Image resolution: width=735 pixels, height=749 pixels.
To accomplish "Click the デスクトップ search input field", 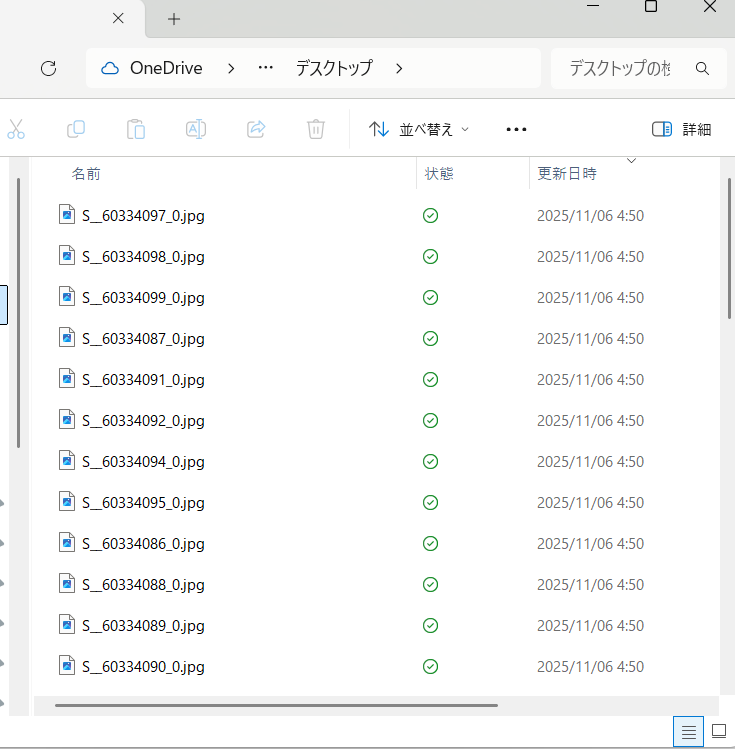I will (620, 69).
